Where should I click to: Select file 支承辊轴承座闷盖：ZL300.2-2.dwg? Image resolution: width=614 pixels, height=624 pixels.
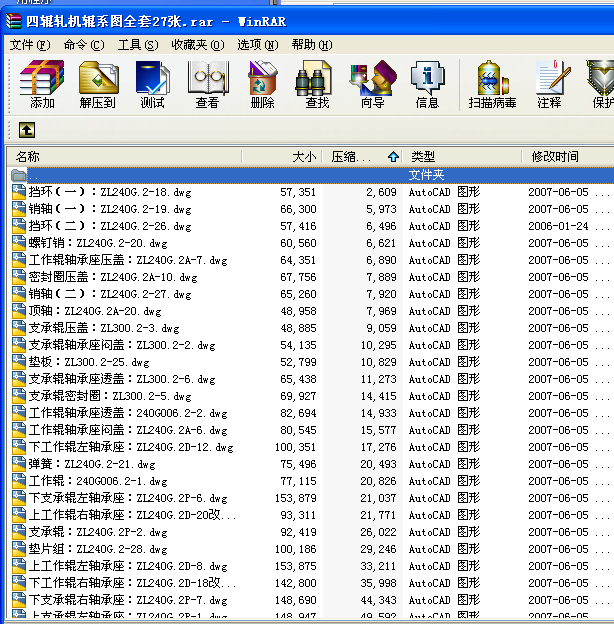click(x=122, y=345)
